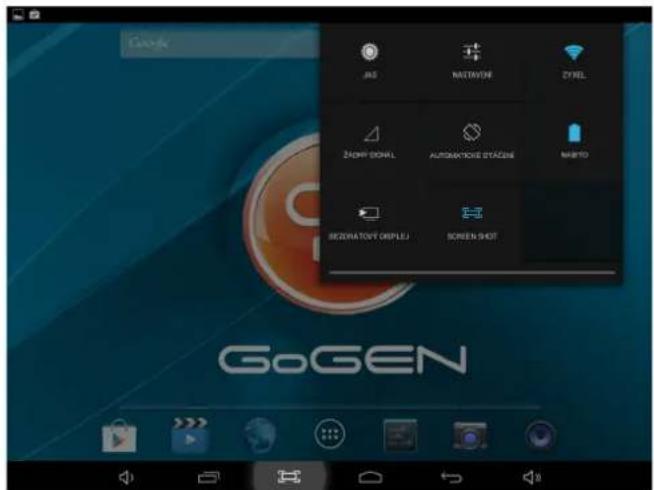Viewport: 654px width, 490px height.
Task: Open the Nastavení settings tile
Action: 472,61
